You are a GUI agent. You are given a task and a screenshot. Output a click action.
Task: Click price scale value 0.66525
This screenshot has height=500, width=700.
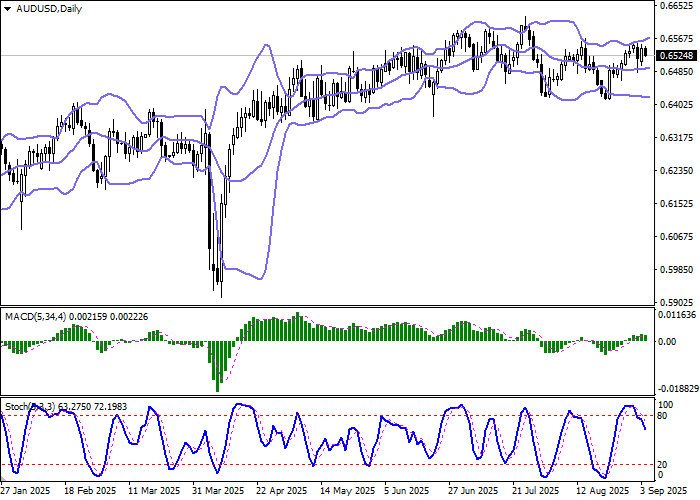(677, 6)
